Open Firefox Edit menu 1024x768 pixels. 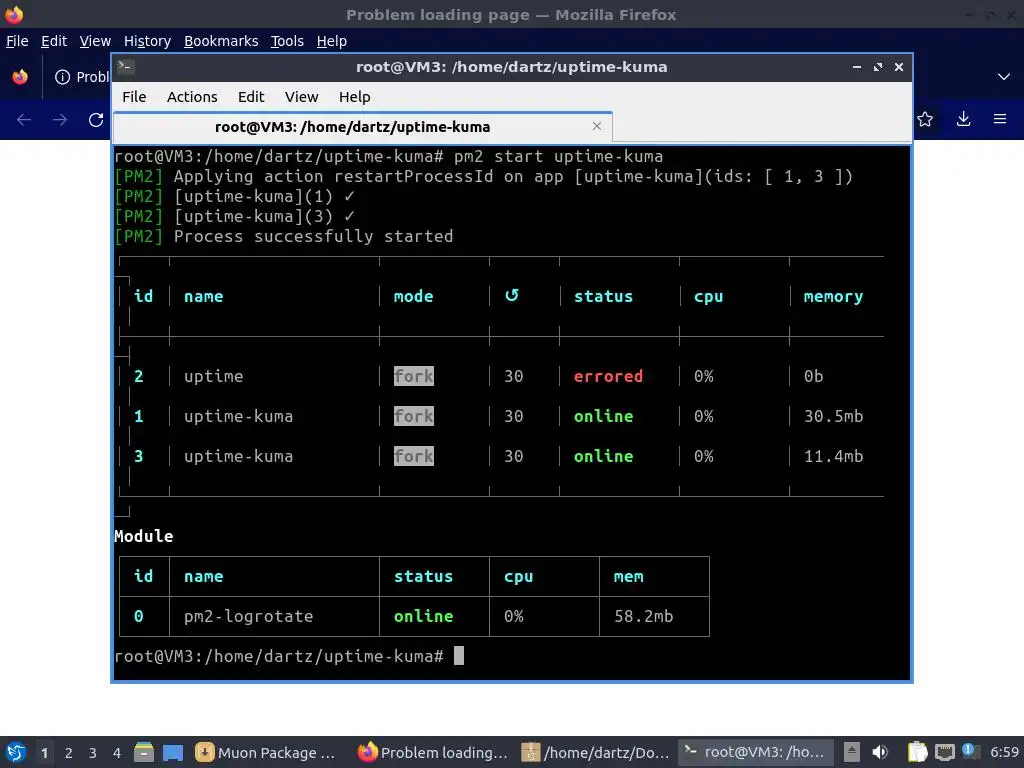coord(54,41)
